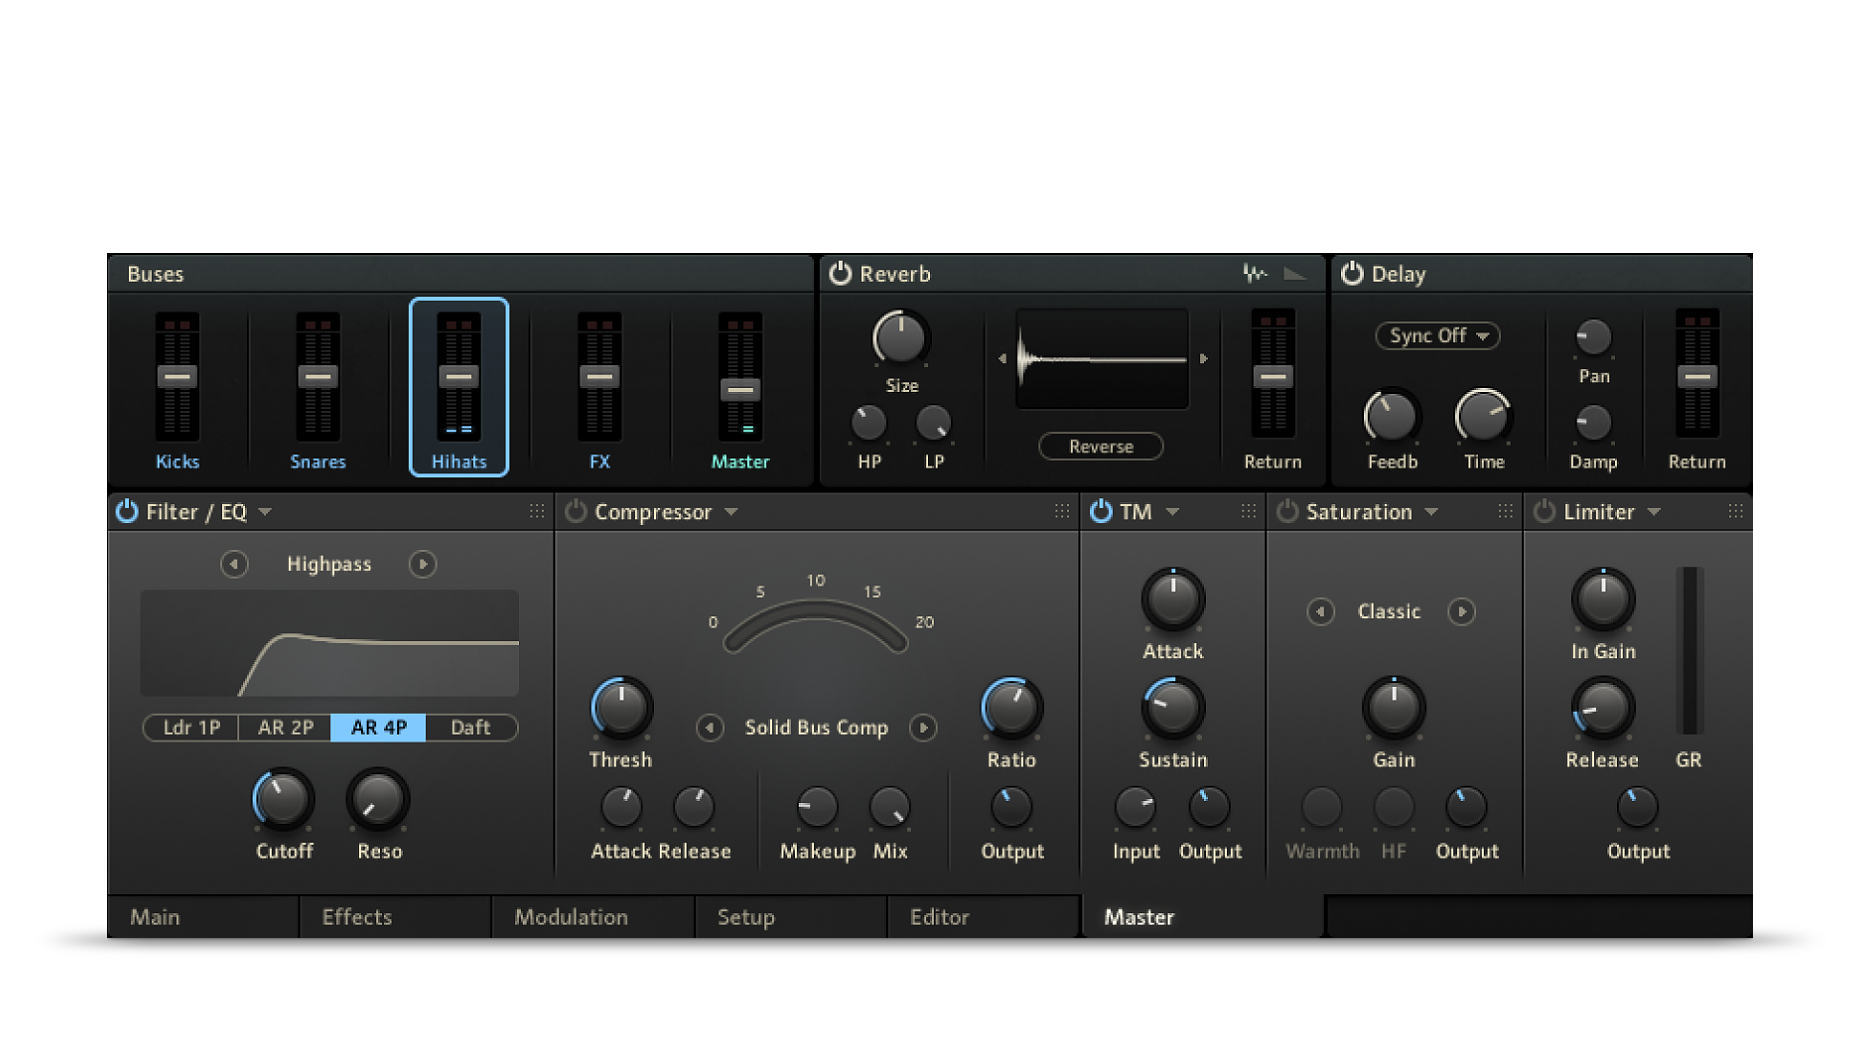The height and width of the screenshot is (1060, 1860).
Task: Grab the Compressor module drag handle
Action: click(x=1061, y=511)
